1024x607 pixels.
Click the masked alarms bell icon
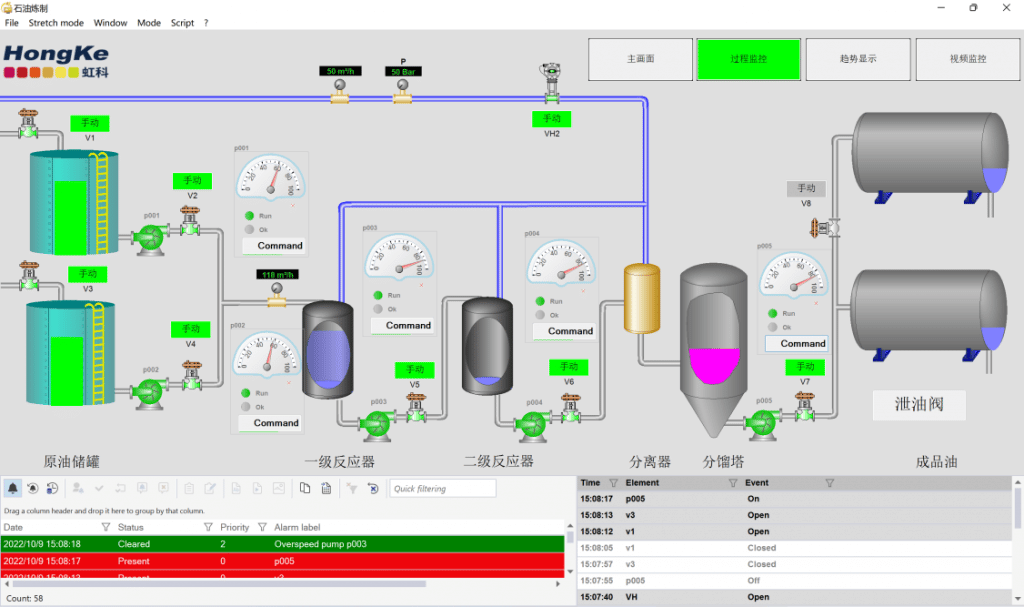click(33, 488)
